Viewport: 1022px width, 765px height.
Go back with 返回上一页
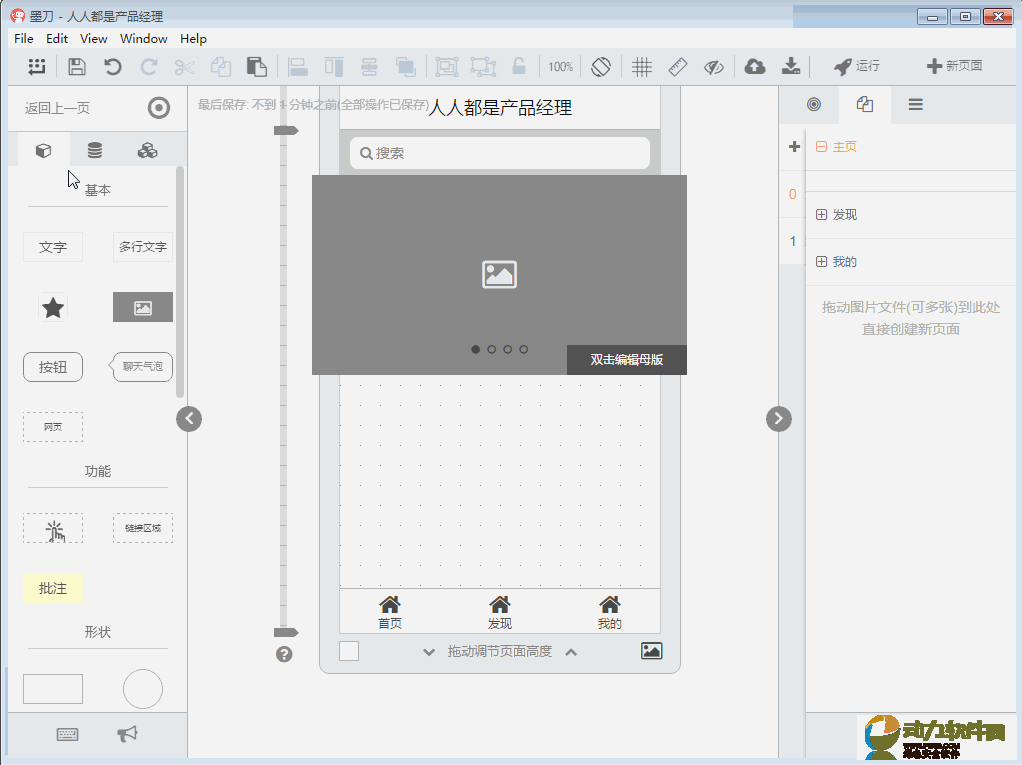[x=57, y=108]
